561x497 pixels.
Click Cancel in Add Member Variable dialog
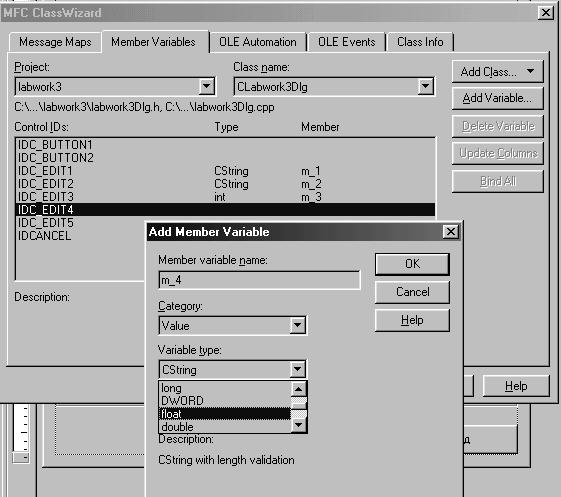(412, 292)
